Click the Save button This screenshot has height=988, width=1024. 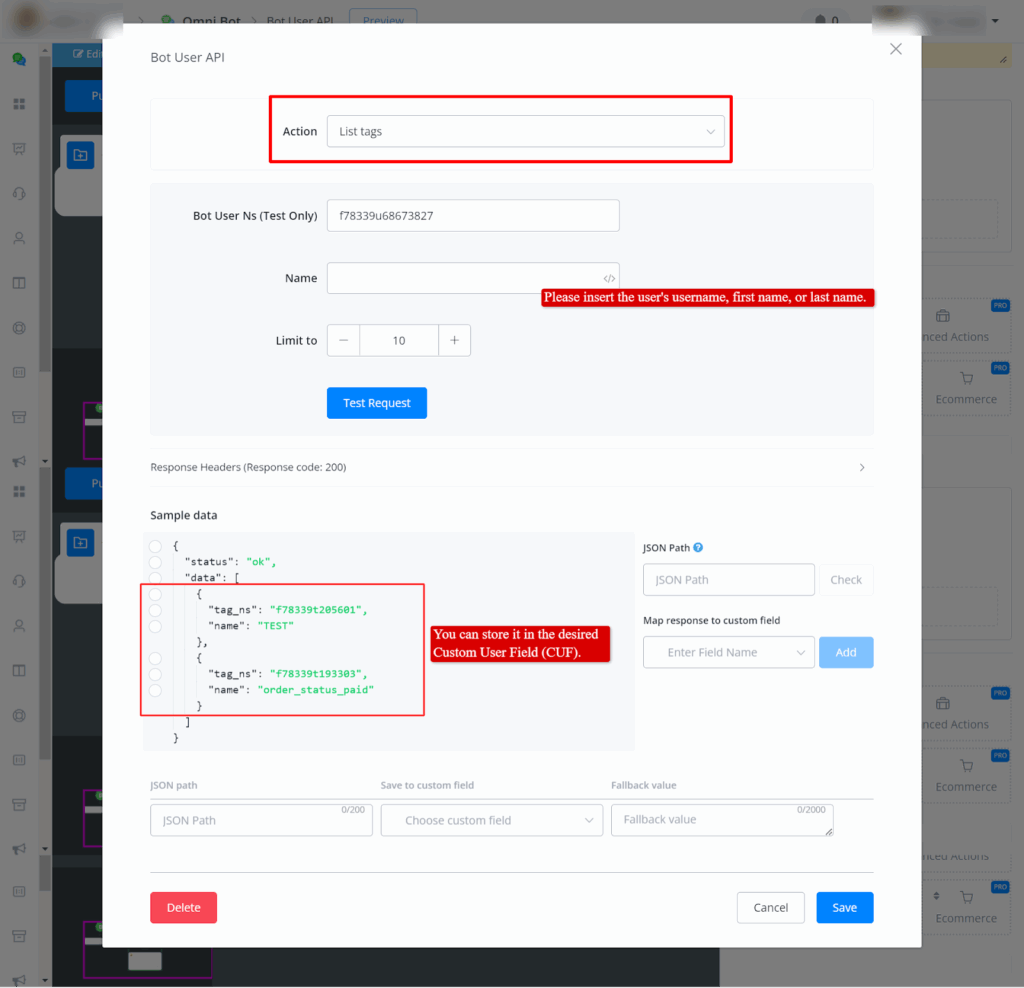844,907
